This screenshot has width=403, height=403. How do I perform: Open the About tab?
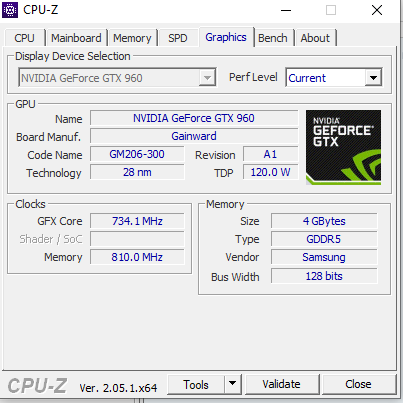(315, 38)
